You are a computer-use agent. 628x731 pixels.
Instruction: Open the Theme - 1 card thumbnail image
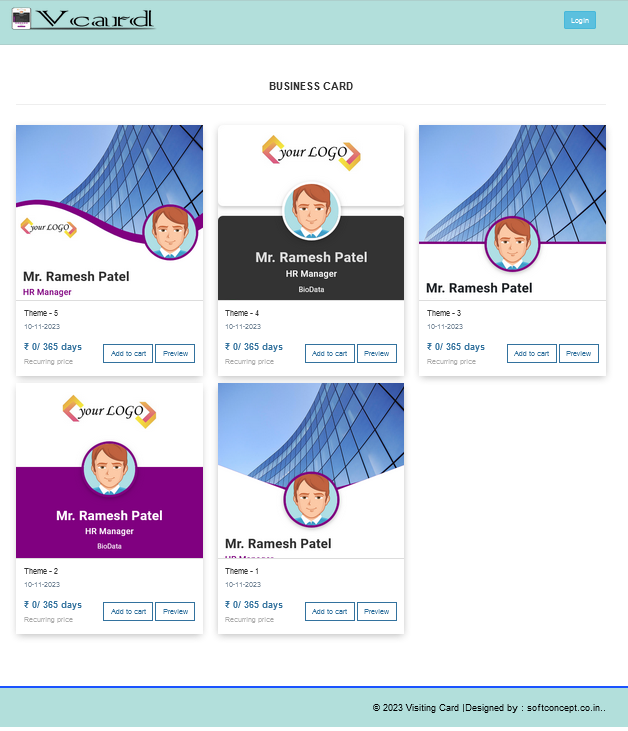click(311, 470)
